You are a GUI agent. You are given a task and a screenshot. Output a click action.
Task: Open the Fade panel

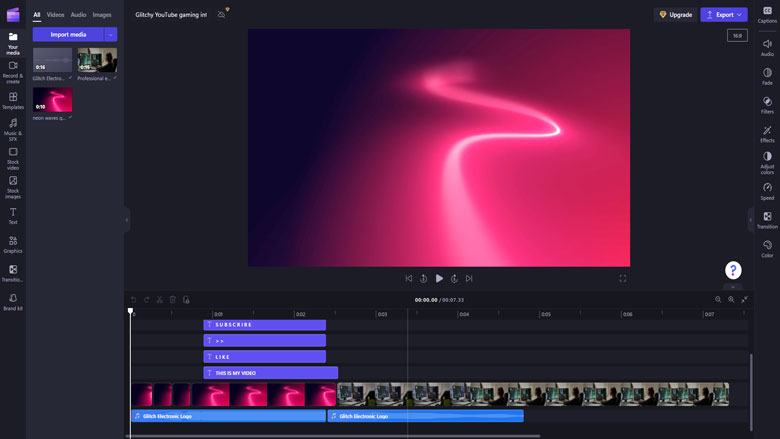(767, 76)
